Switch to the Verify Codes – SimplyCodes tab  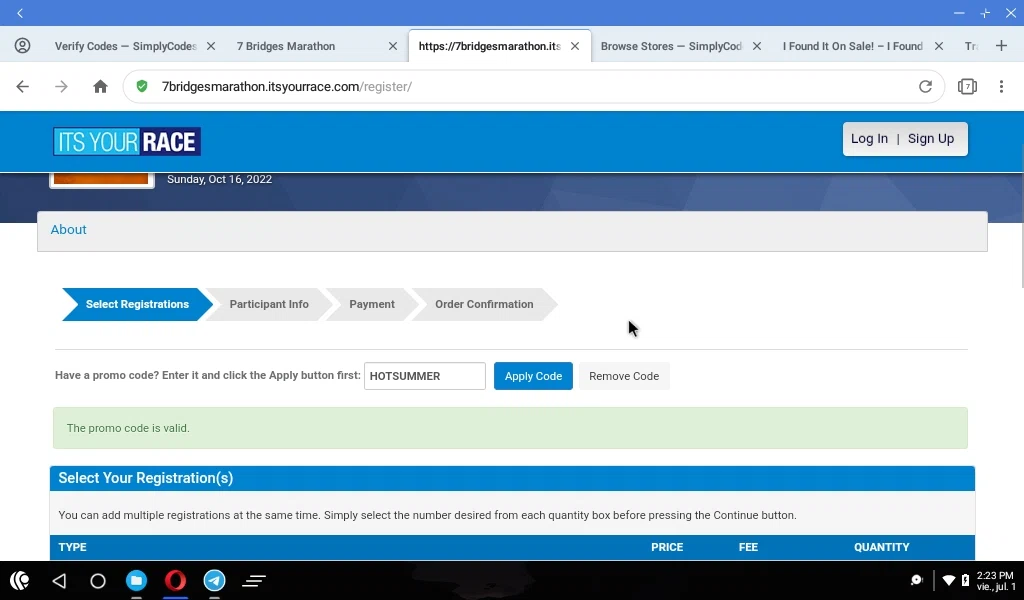tap(125, 46)
